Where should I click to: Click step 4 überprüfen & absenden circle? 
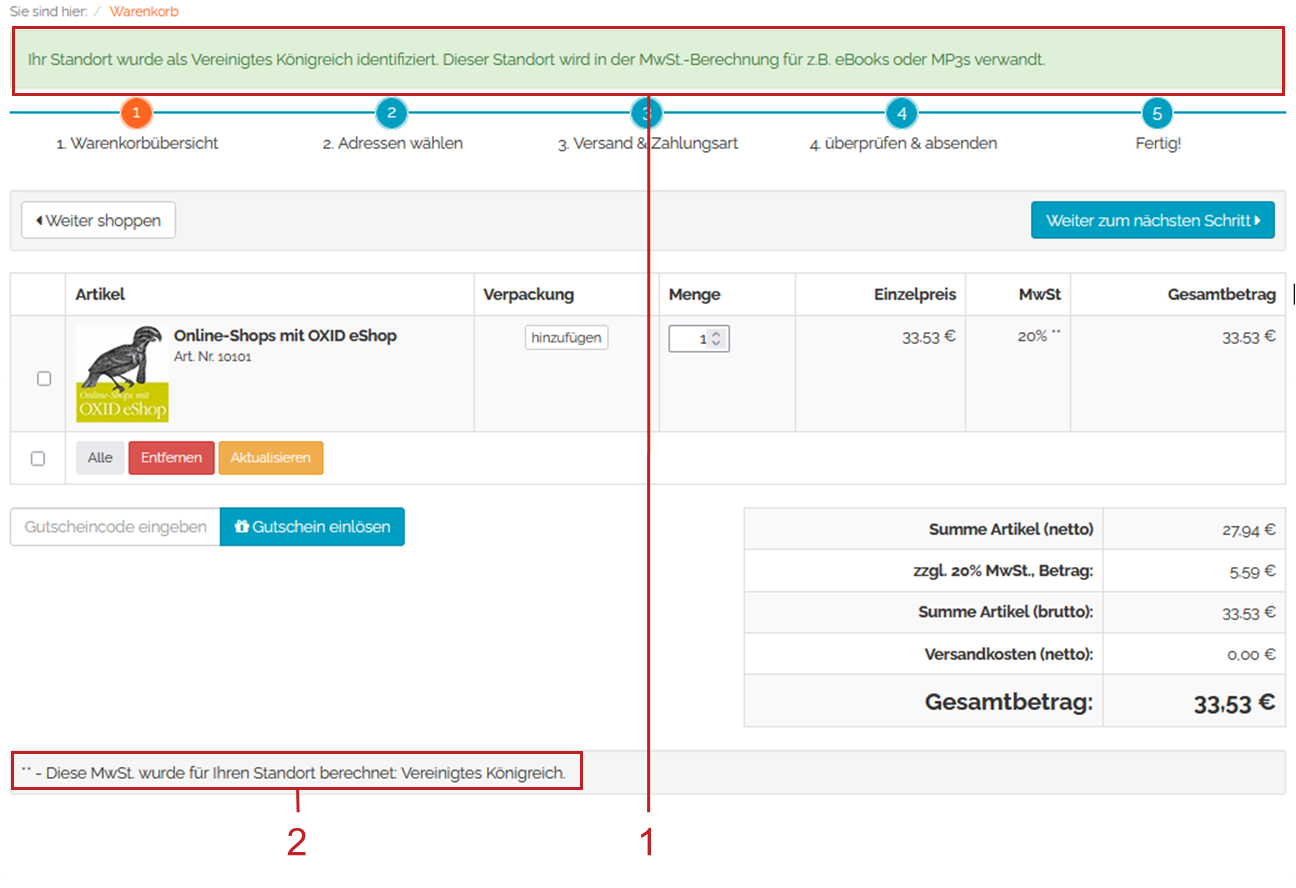(901, 113)
